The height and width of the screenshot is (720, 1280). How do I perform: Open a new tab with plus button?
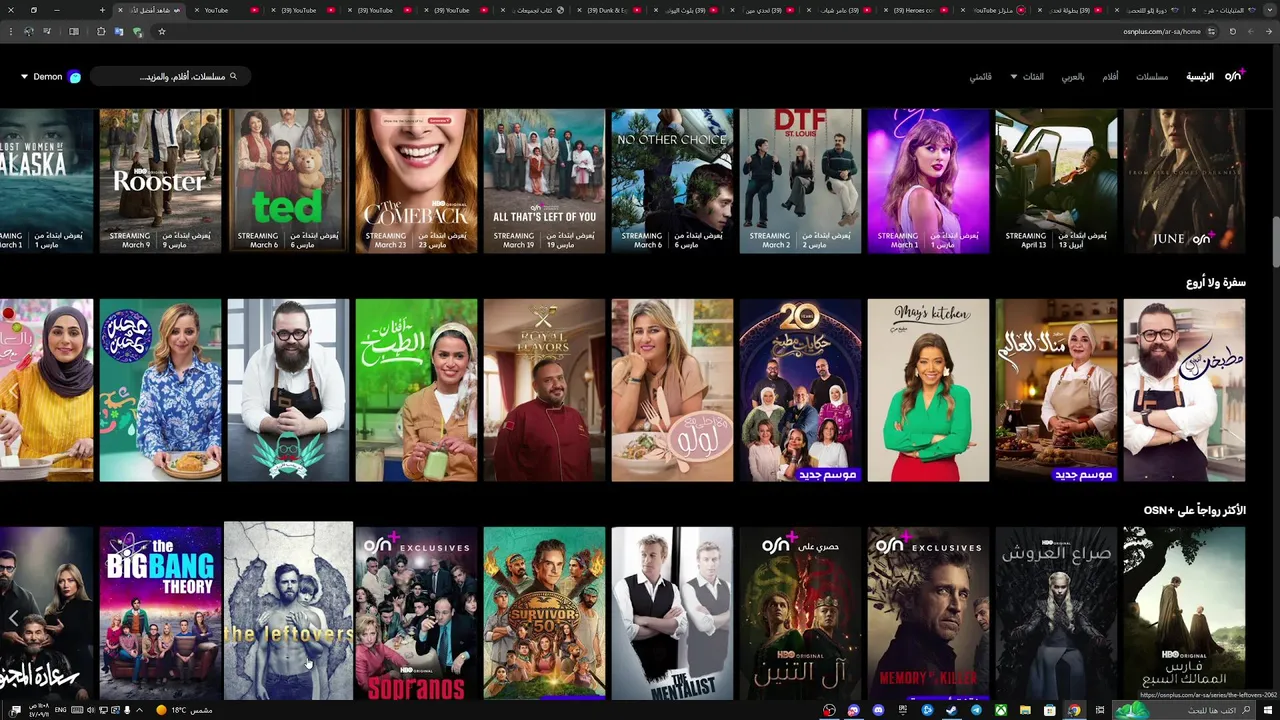pyautogui.click(x=102, y=10)
